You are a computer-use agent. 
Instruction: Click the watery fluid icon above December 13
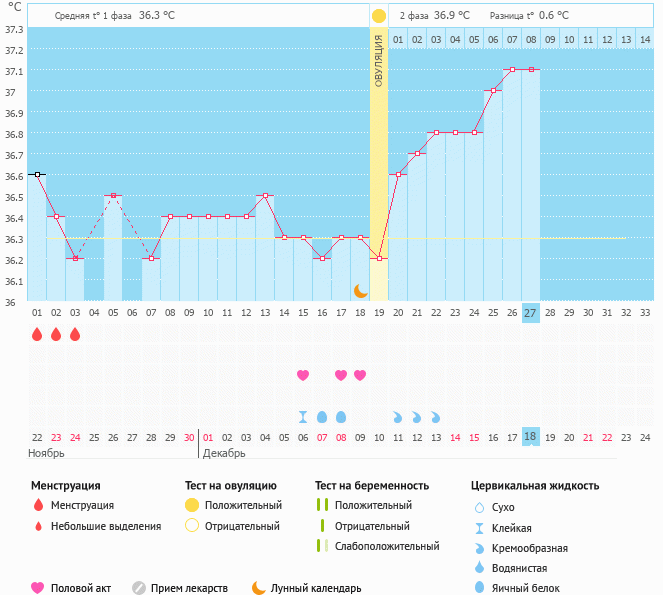pyautogui.click(x=435, y=416)
